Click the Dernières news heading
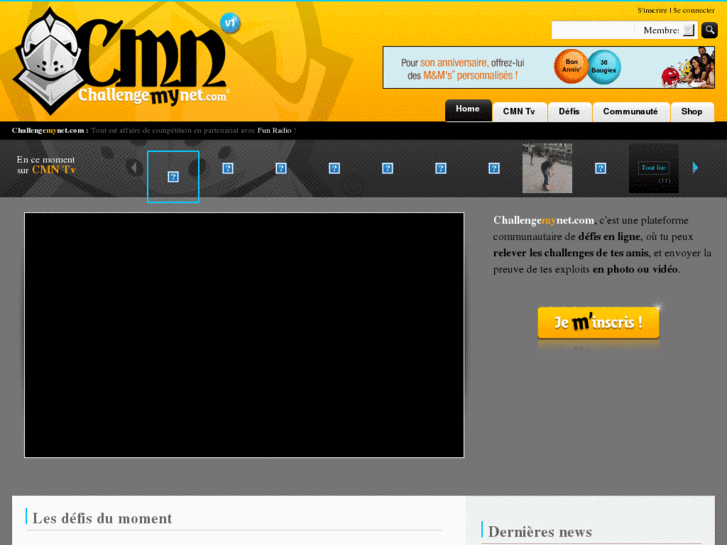 click(540, 532)
